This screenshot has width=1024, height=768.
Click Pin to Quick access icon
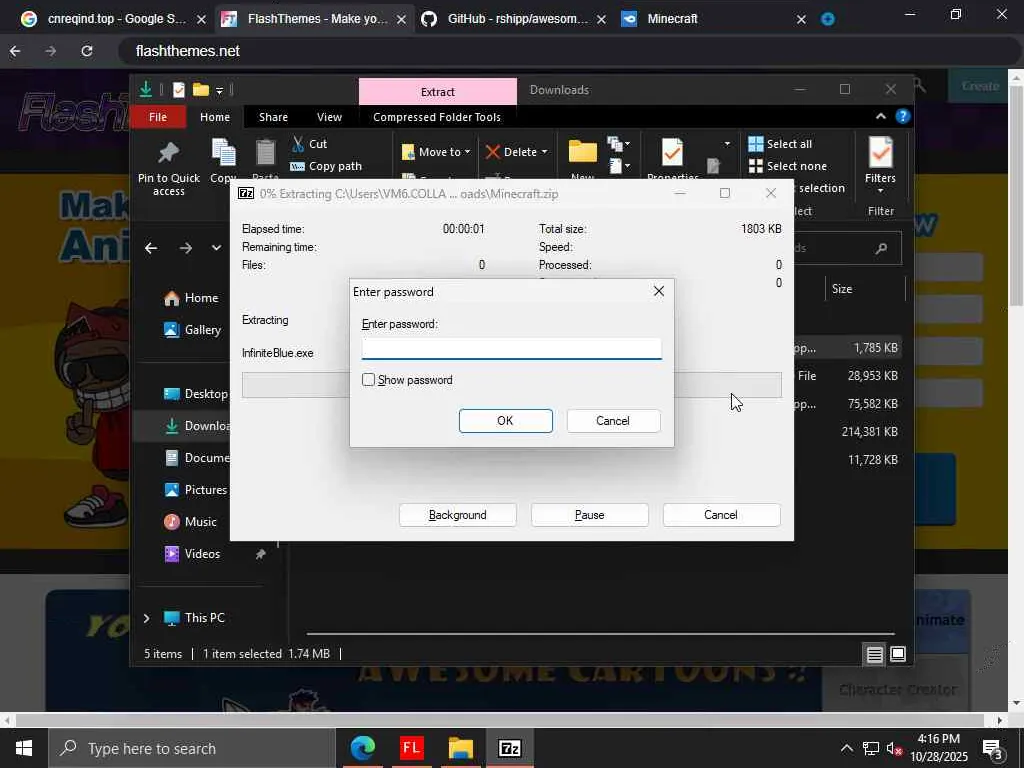click(x=168, y=153)
